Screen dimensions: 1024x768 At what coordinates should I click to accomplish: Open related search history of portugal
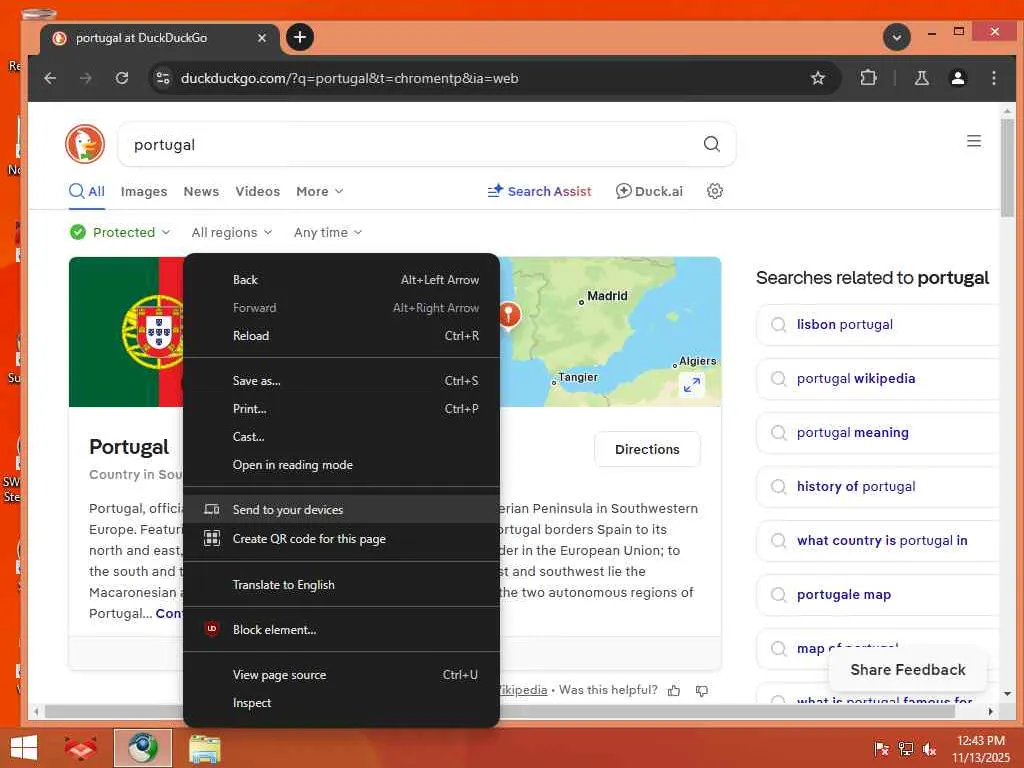click(x=877, y=487)
